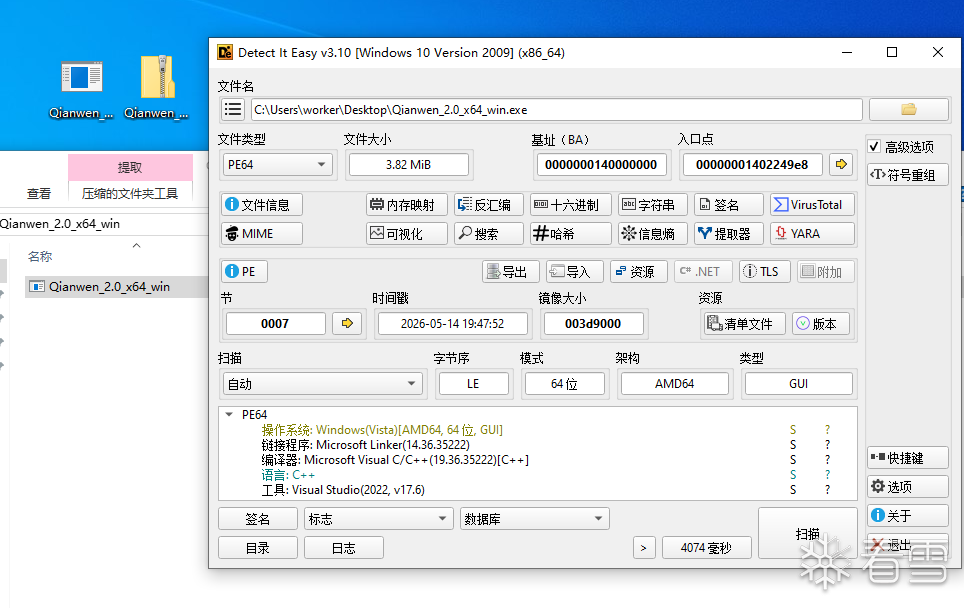Open the MIME button

click(x=262, y=234)
